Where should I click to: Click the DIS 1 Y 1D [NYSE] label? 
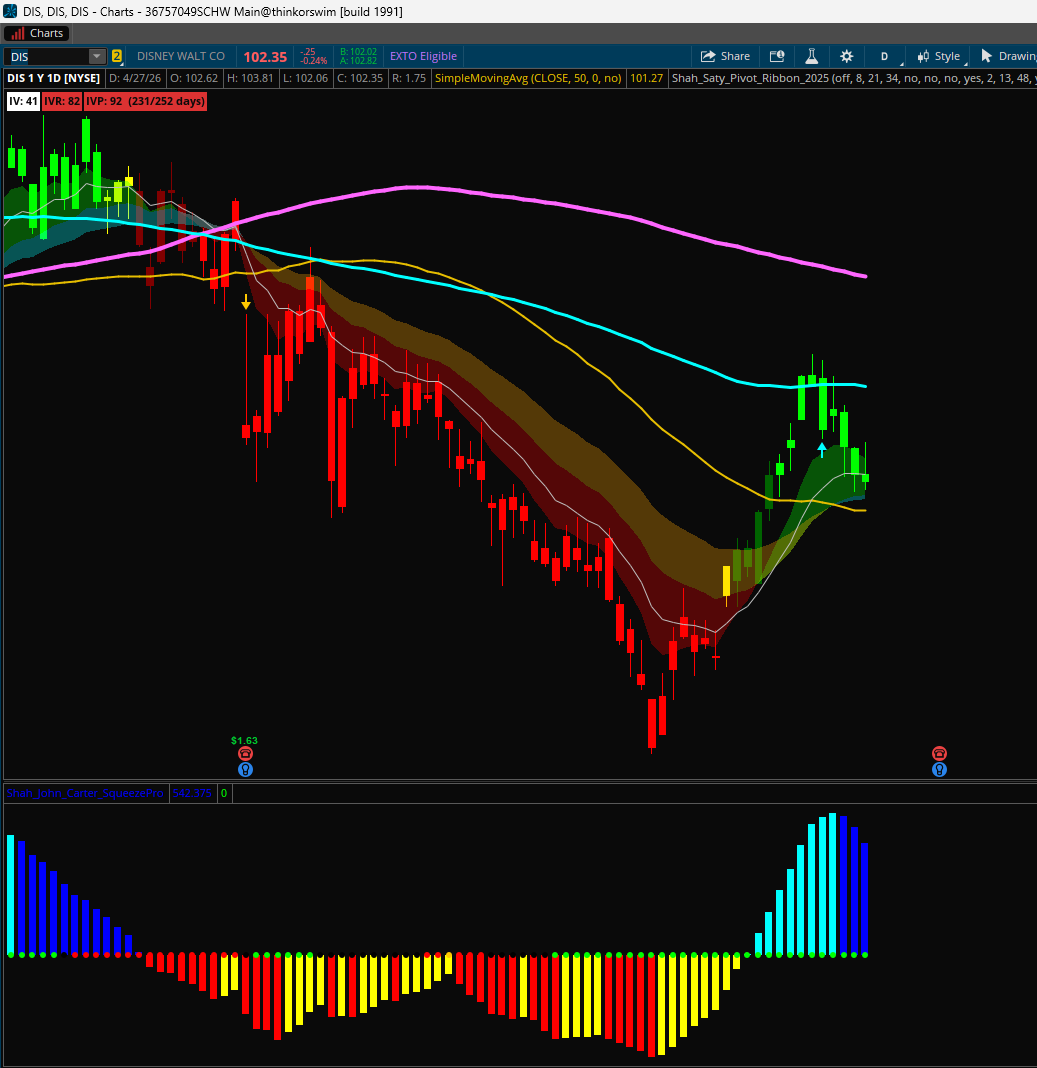54,78
